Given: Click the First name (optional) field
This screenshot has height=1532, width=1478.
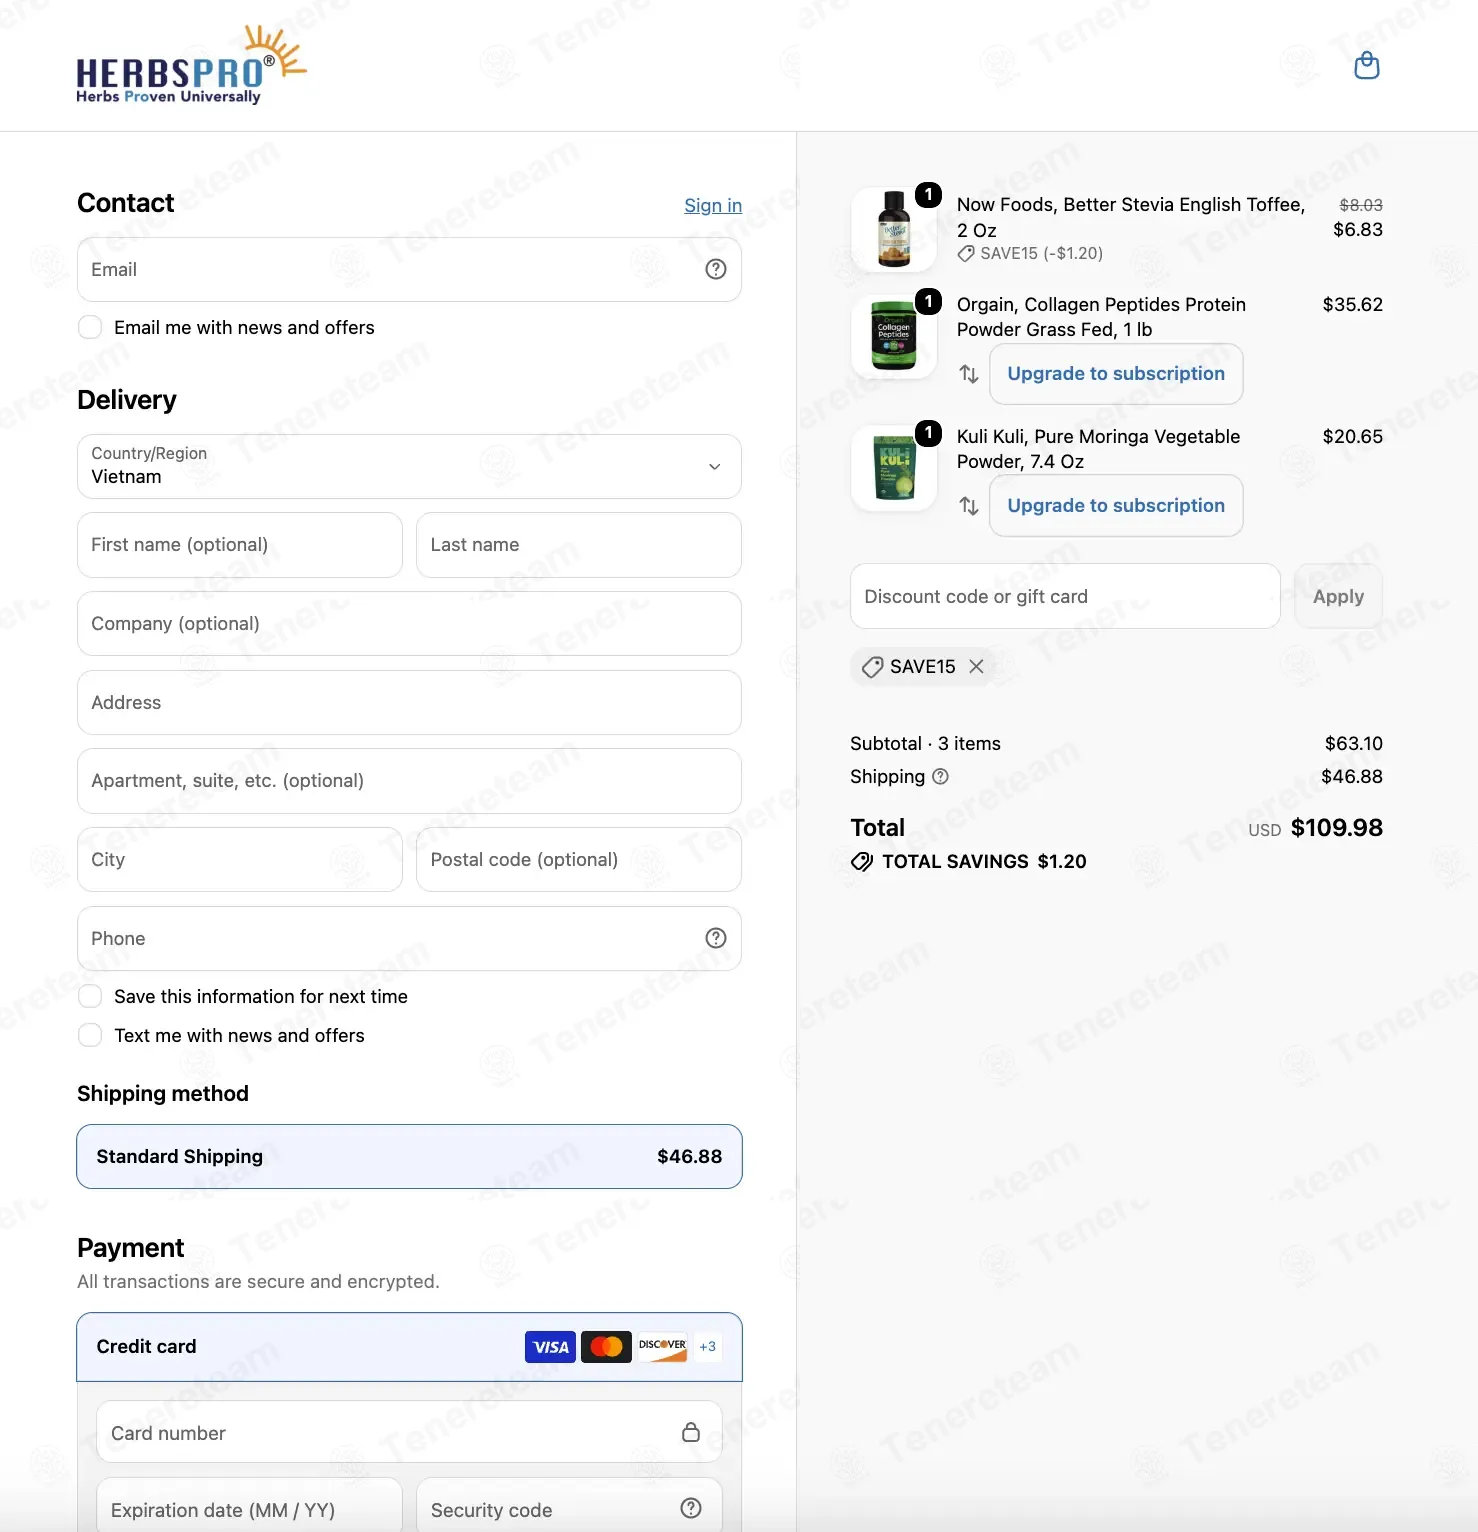Looking at the screenshot, I should pos(240,545).
